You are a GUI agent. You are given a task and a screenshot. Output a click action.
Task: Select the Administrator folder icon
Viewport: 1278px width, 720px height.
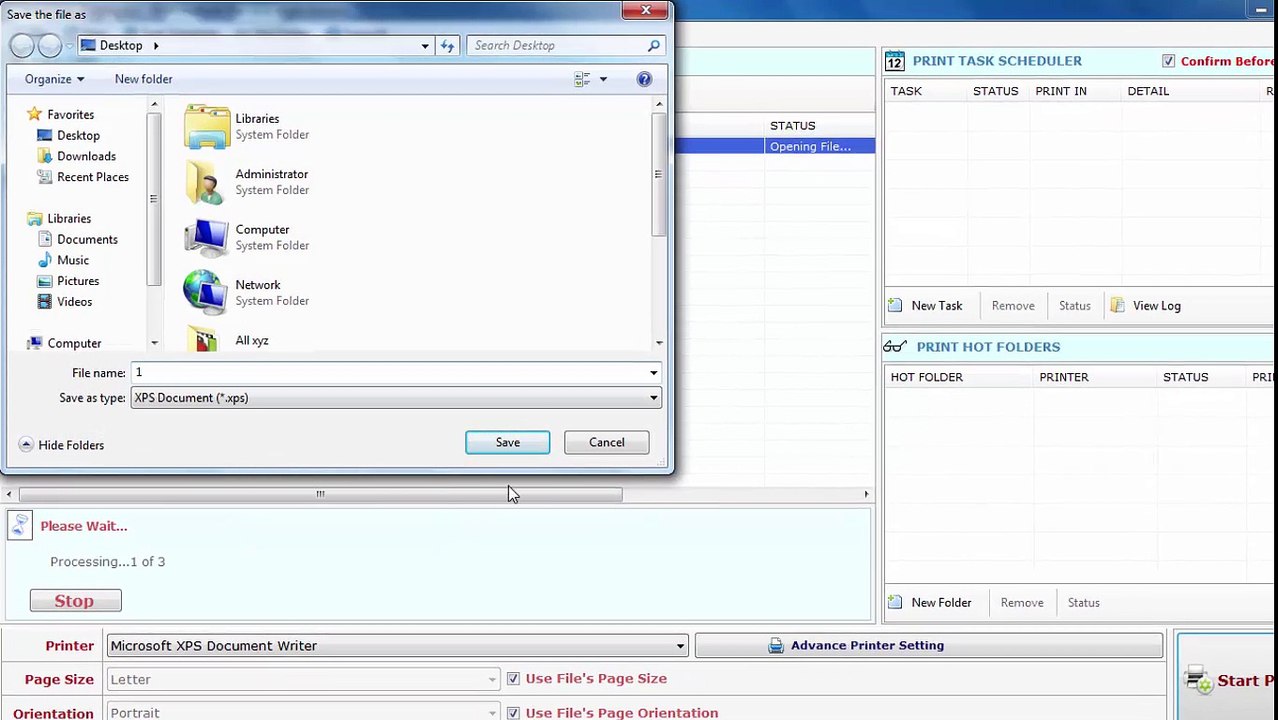[x=207, y=182]
